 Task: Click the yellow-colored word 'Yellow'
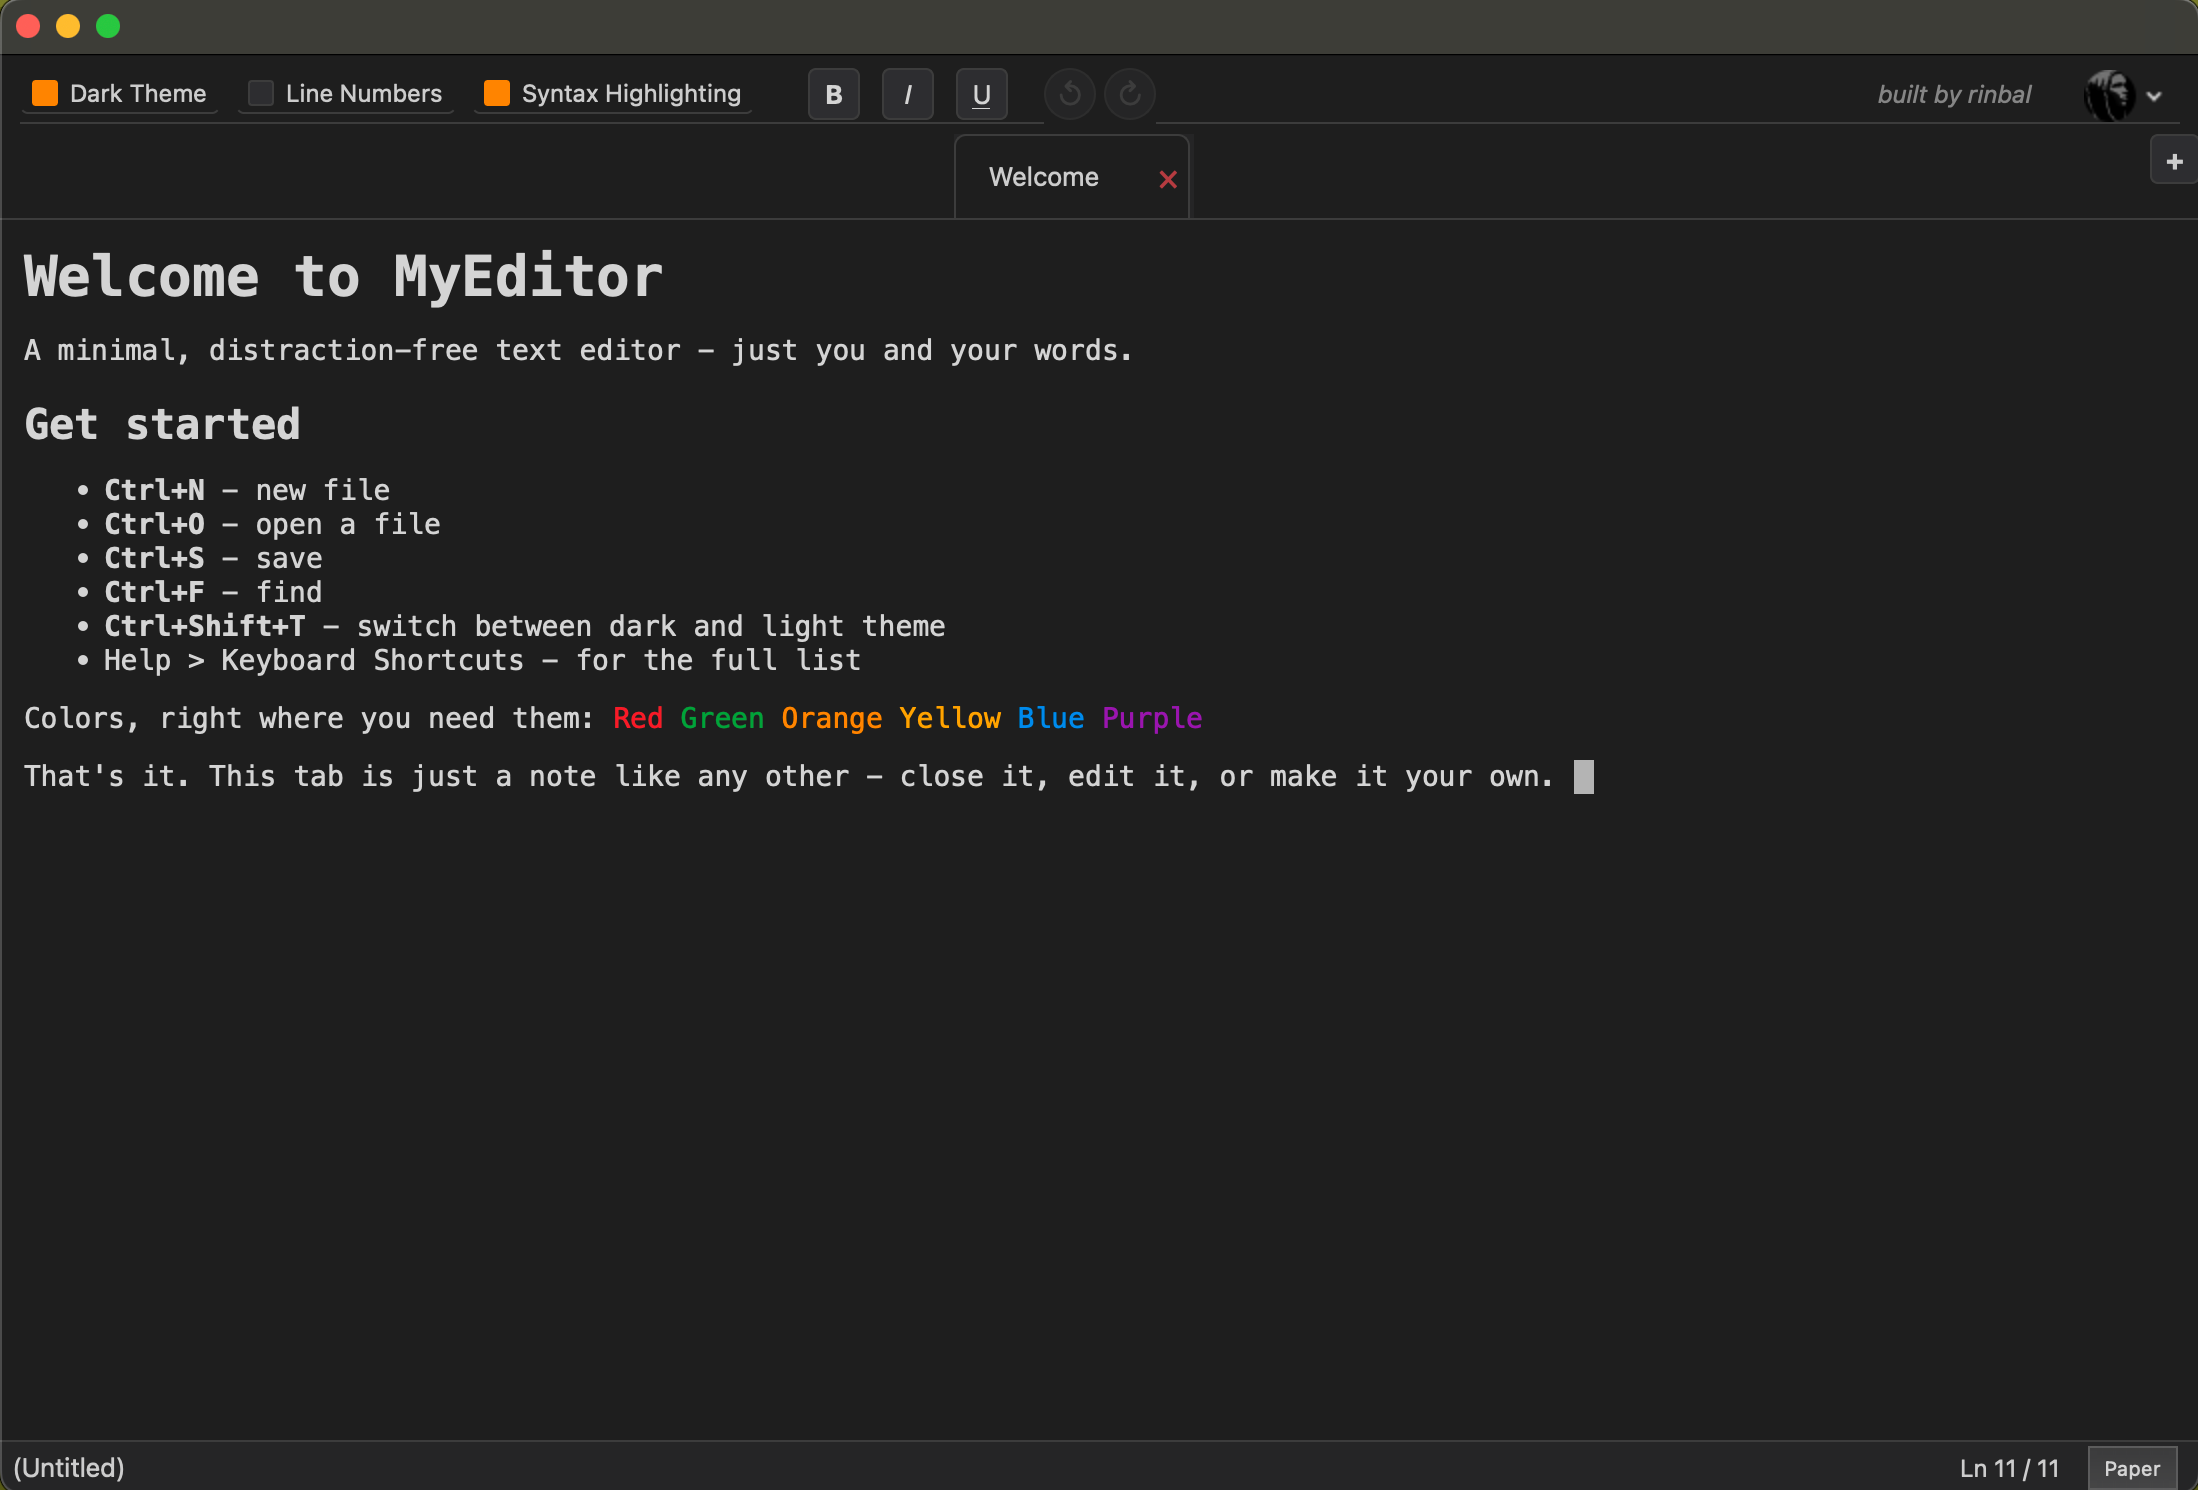[950, 718]
